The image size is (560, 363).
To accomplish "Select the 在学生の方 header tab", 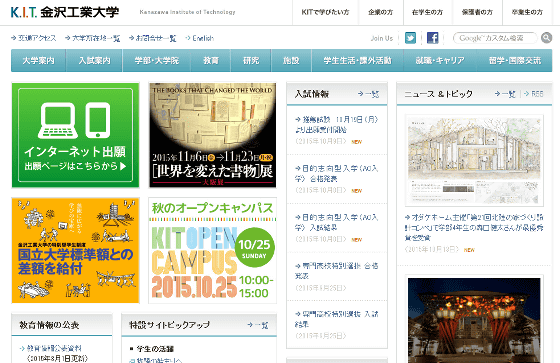I will 428,12.
